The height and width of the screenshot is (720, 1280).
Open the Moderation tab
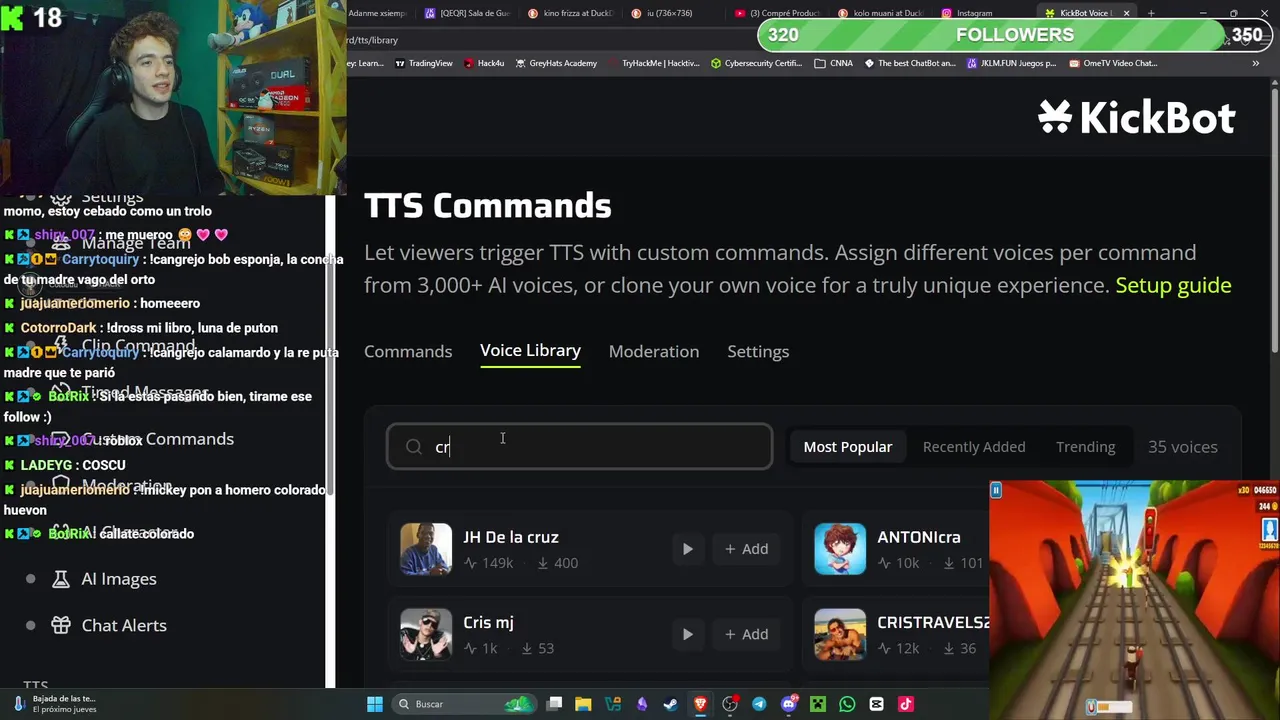(x=654, y=351)
